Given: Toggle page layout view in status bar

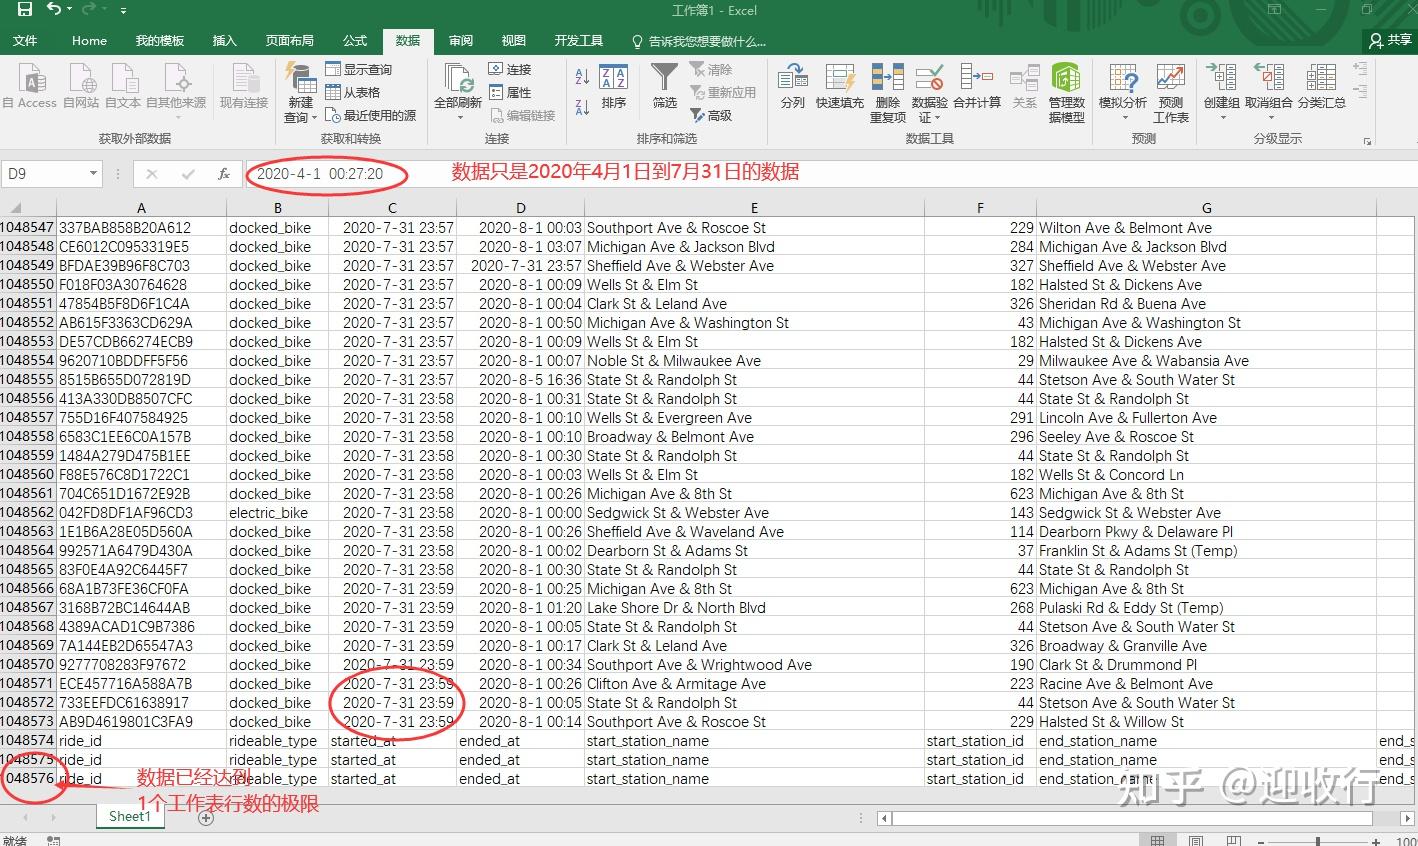Looking at the screenshot, I should (x=1196, y=839).
